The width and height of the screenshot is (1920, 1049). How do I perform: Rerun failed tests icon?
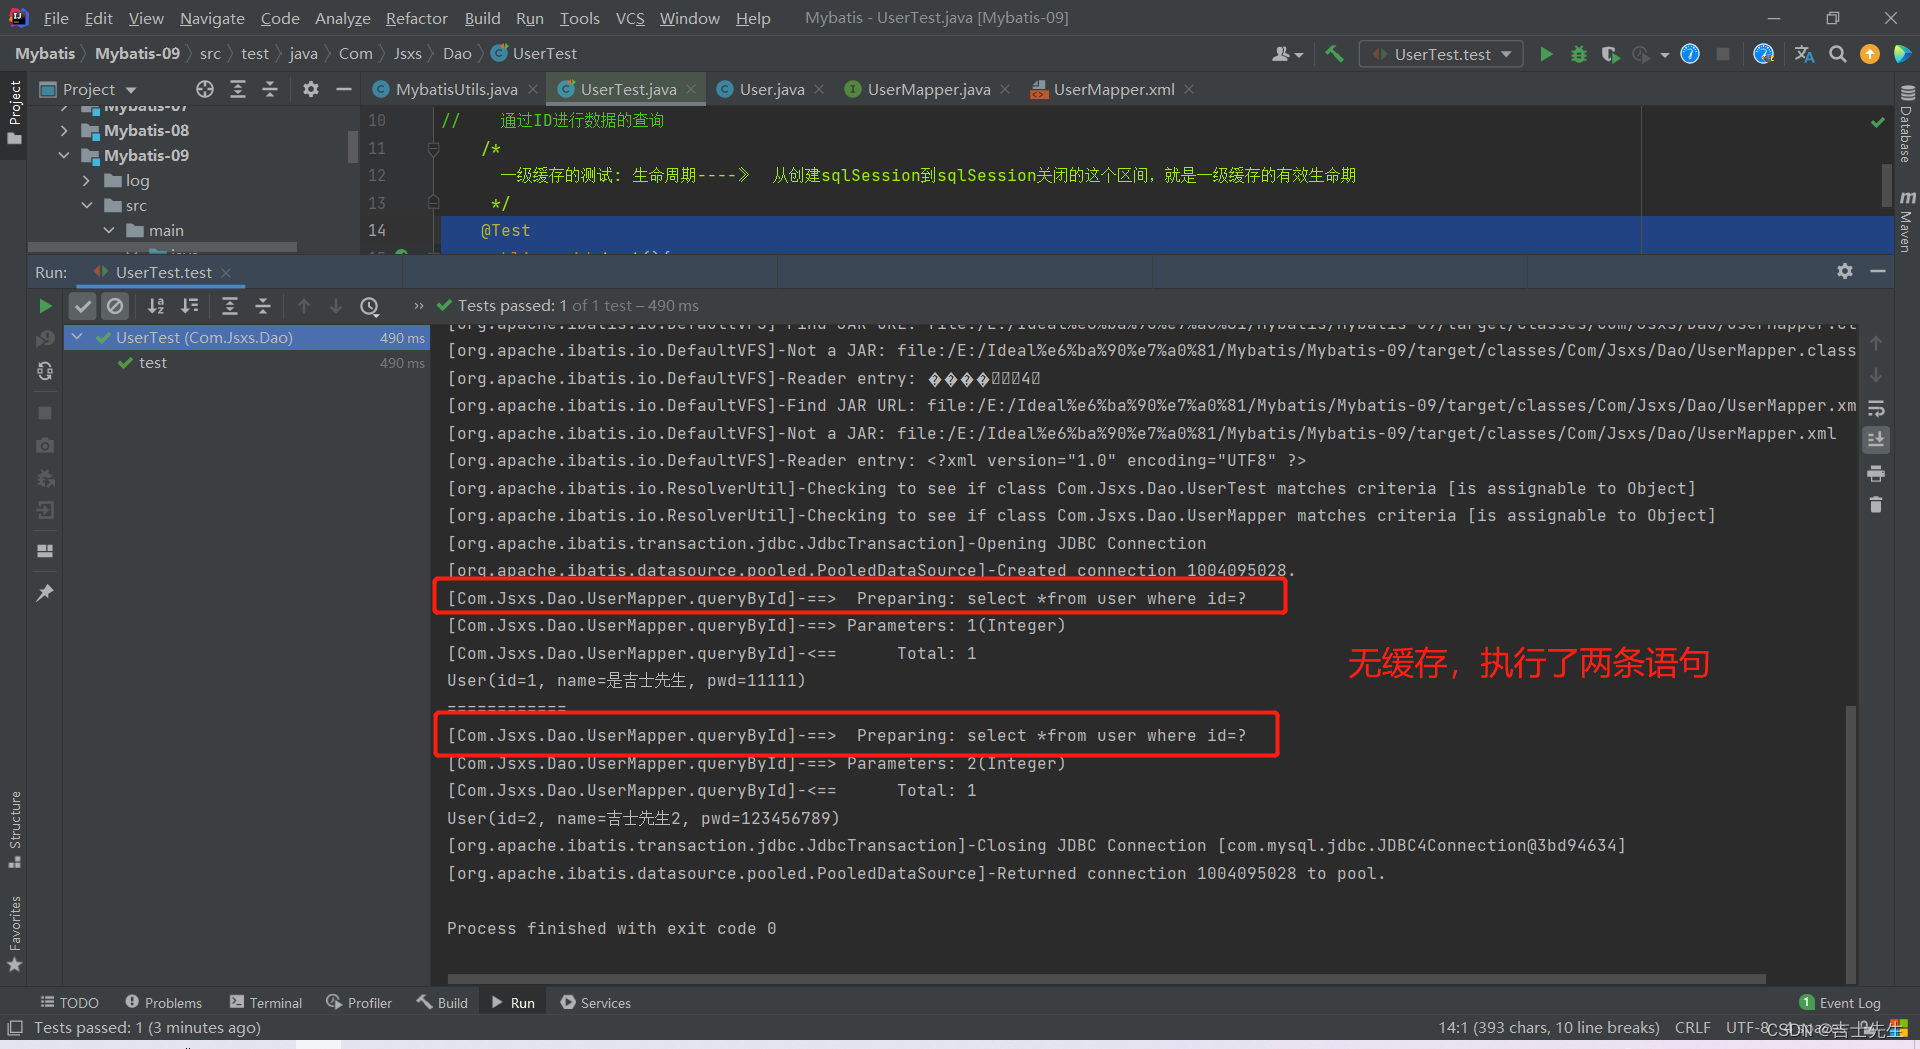pos(45,339)
